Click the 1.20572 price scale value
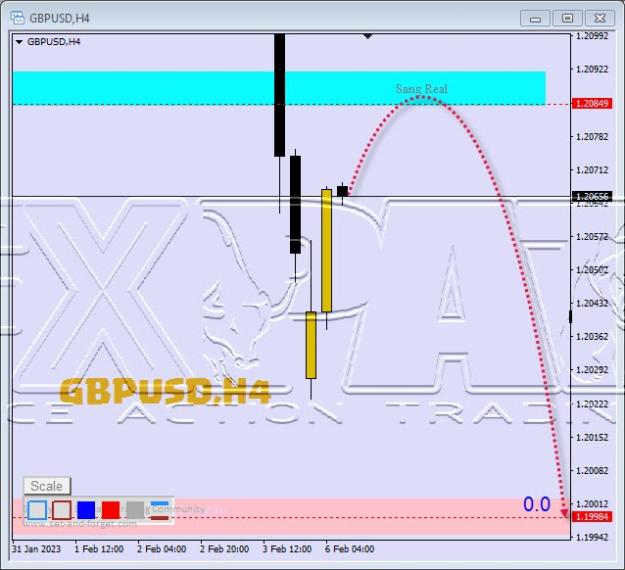625x570 pixels. point(592,237)
